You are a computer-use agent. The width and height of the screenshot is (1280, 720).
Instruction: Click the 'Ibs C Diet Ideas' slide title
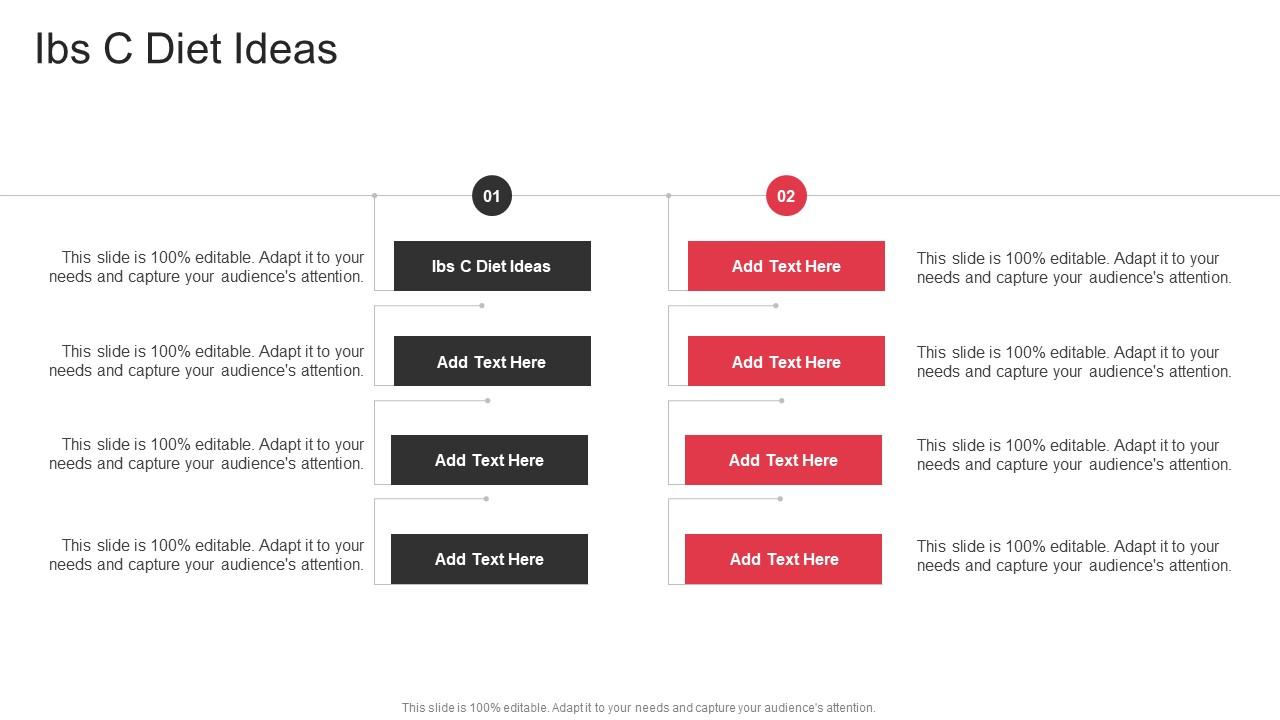pyautogui.click(x=186, y=49)
